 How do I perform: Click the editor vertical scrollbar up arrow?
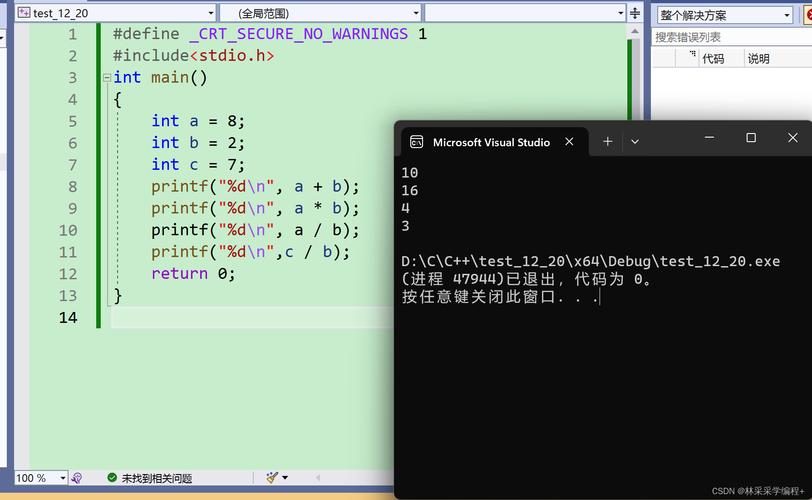coord(635,33)
